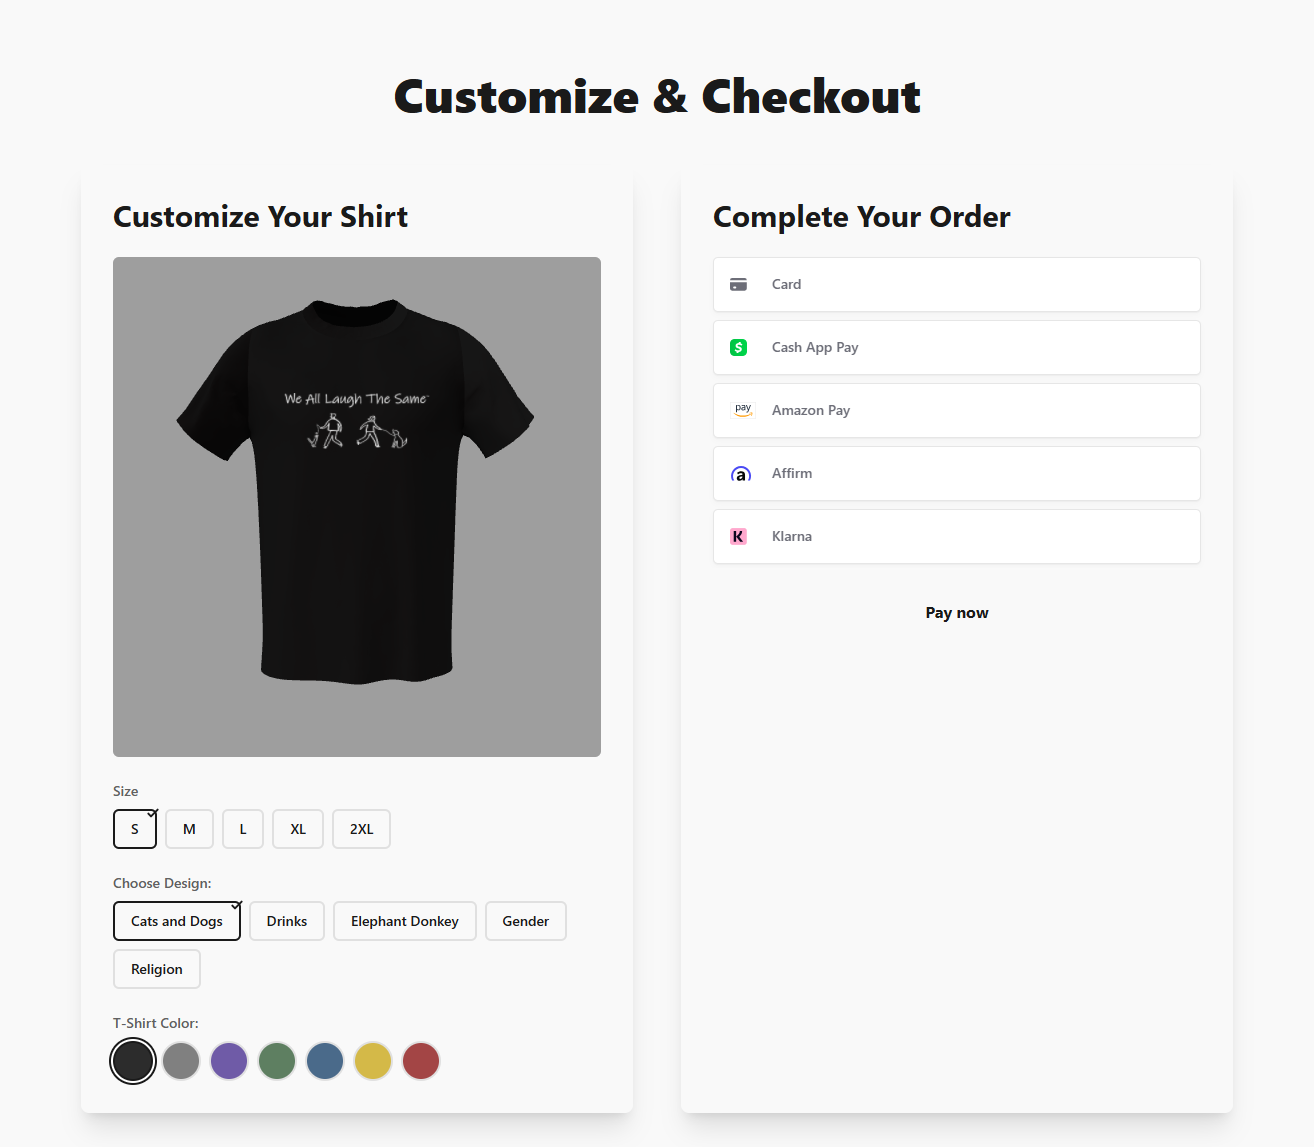Click the Pay now button
This screenshot has height=1147, width=1314.
coord(956,612)
